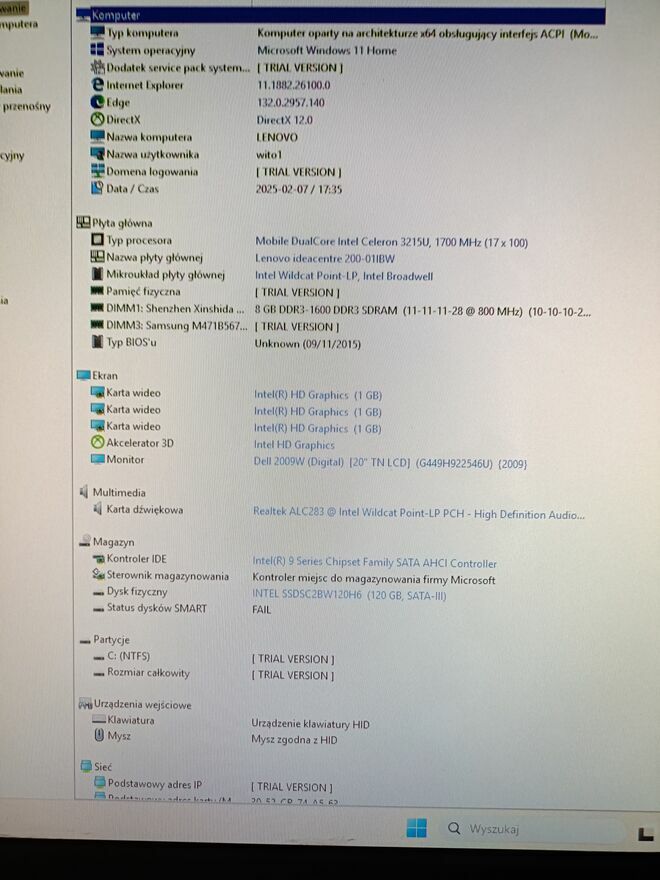Click the Data / Czas icon
The image size is (660, 880).
coord(98,188)
